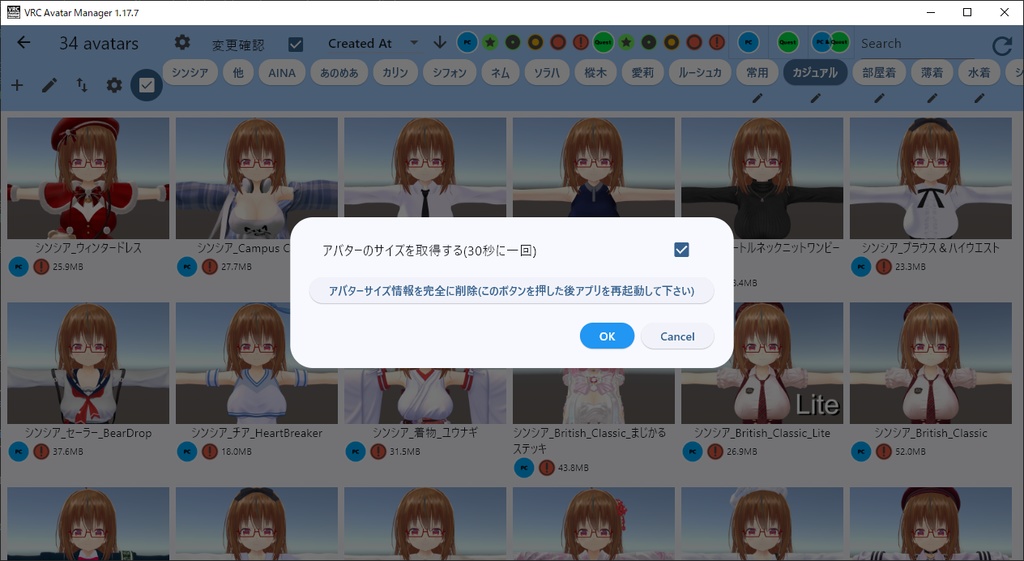This screenshot has height=561, width=1024.
Task: Select the AINA tag chip
Action: point(282,72)
